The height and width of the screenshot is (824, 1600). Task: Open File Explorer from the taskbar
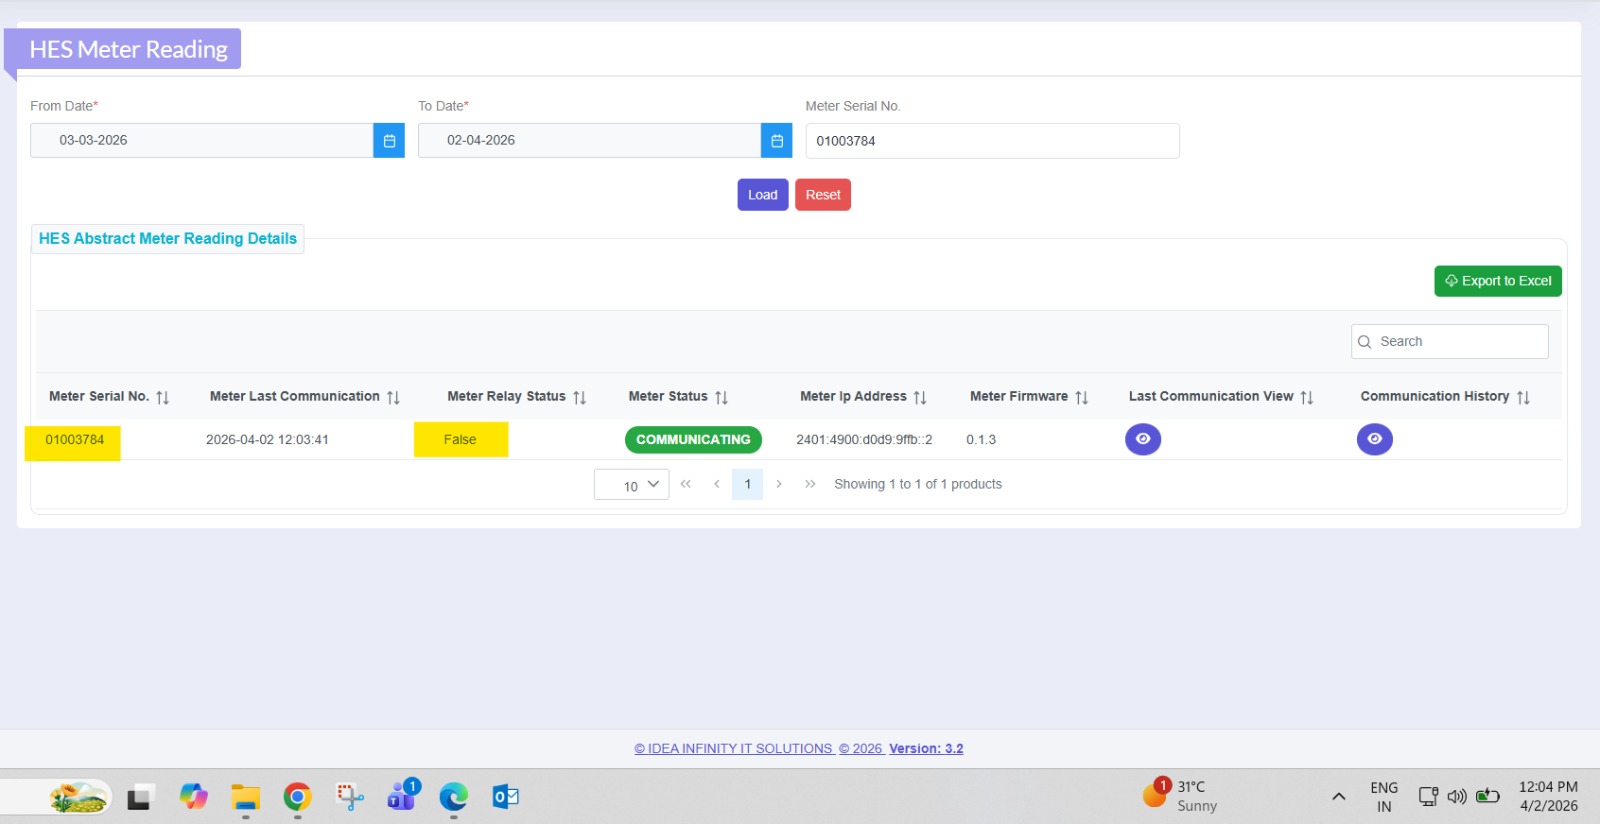[x=245, y=797]
